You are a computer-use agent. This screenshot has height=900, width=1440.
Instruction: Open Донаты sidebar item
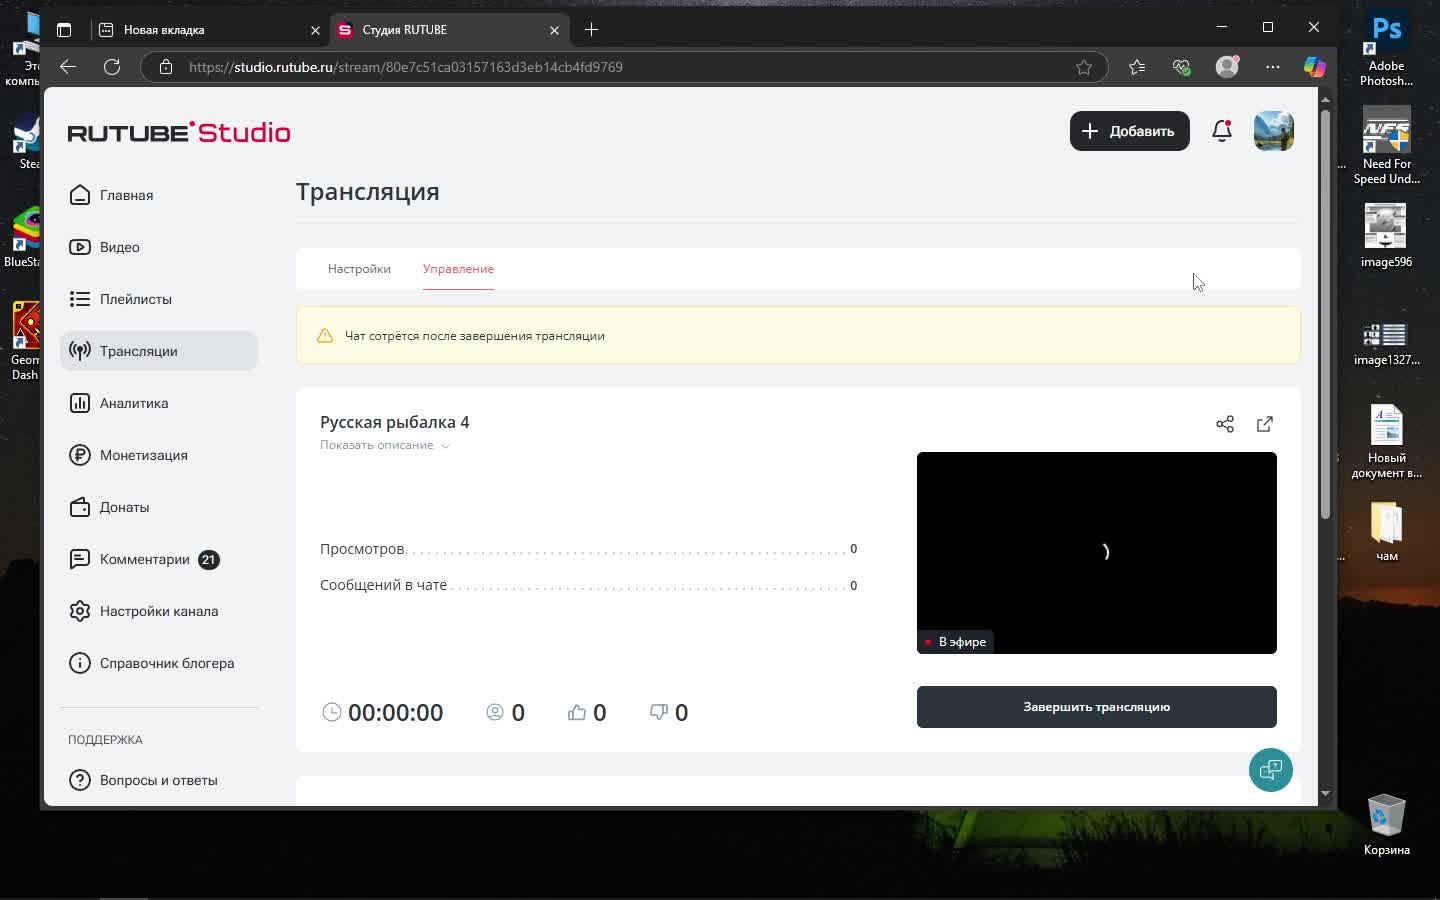pyautogui.click(x=159, y=507)
